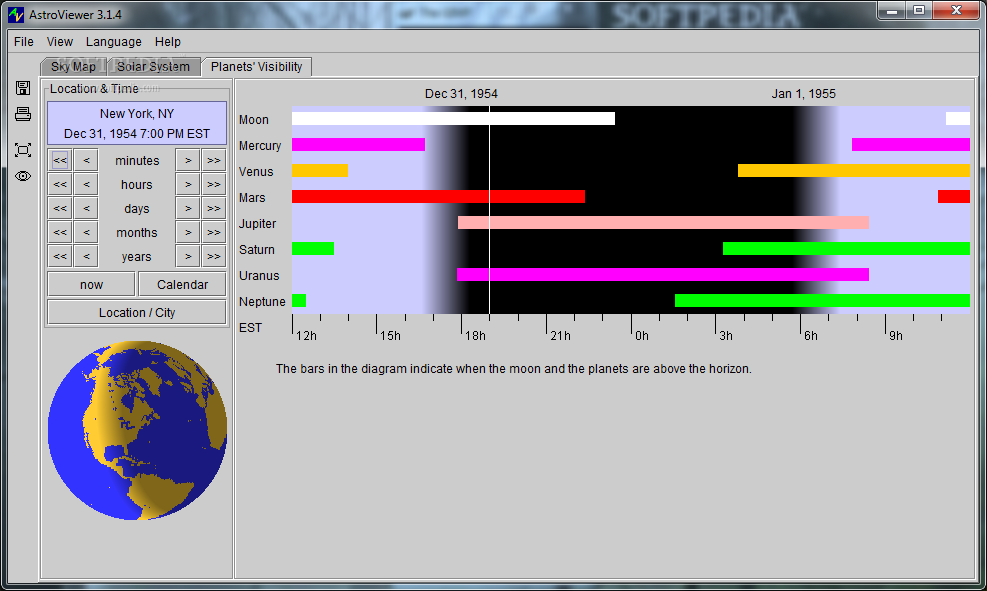
Task: Step forward one year with > button
Action: [x=188, y=256]
